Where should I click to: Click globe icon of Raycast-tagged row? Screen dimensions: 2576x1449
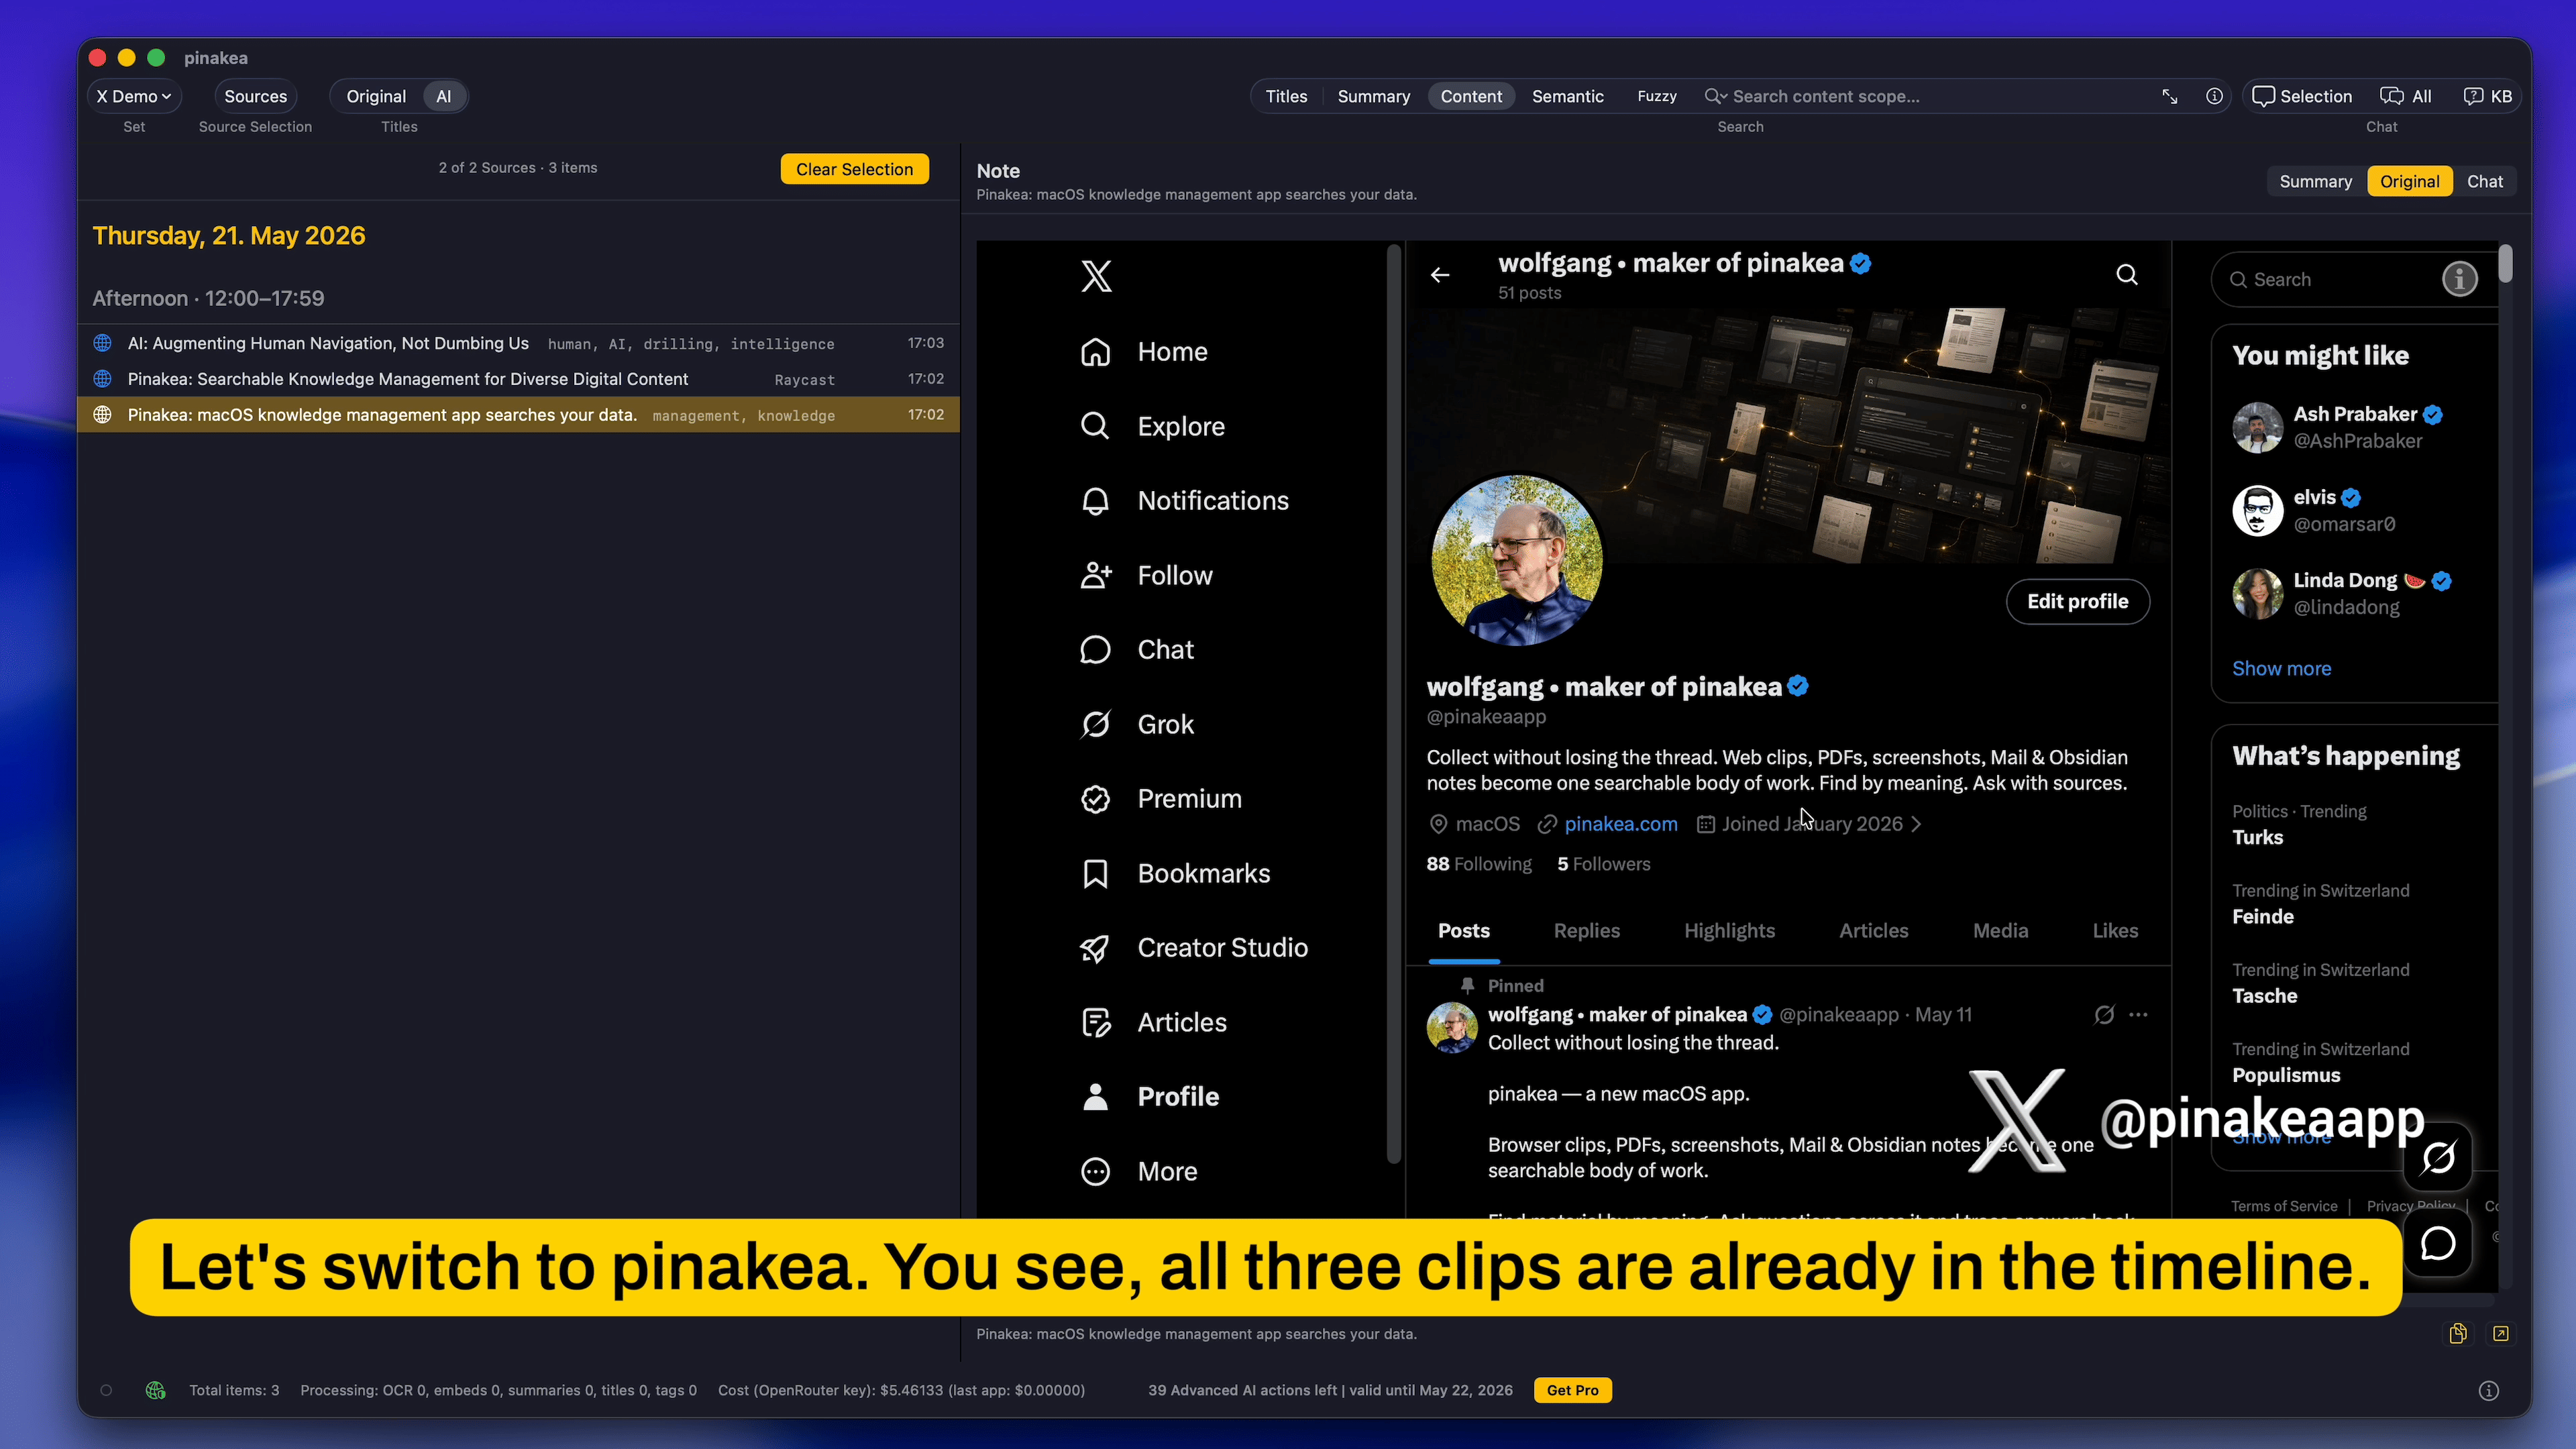(102, 379)
